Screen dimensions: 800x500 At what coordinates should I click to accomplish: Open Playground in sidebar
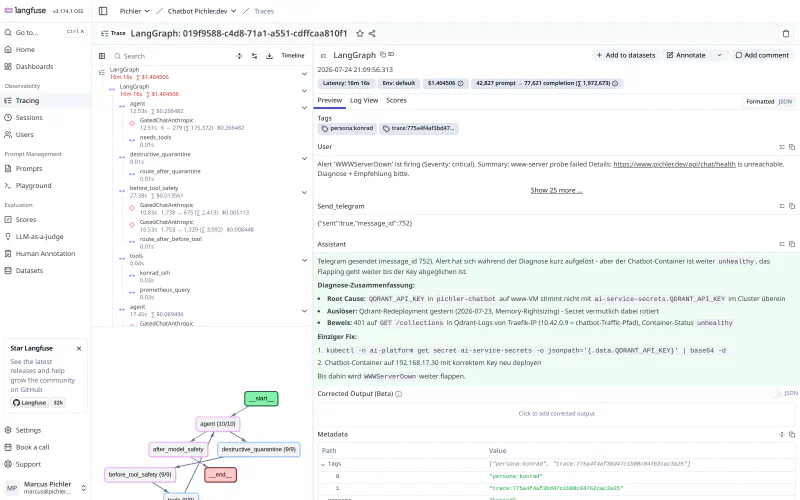click(33, 186)
